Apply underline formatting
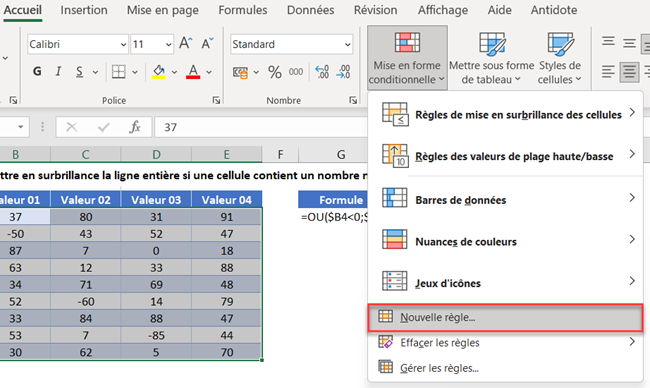 click(x=79, y=72)
